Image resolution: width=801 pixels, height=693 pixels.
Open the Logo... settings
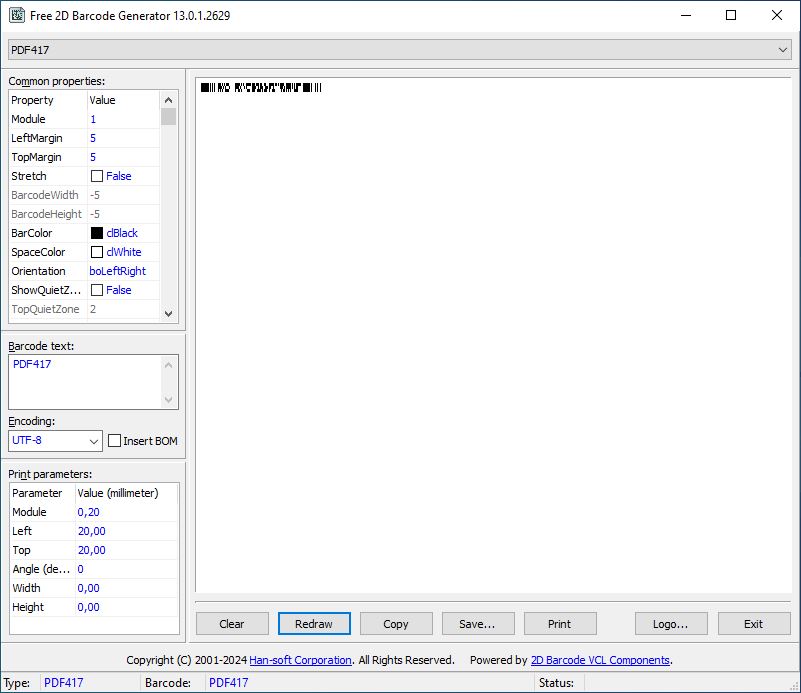[671, 624]
